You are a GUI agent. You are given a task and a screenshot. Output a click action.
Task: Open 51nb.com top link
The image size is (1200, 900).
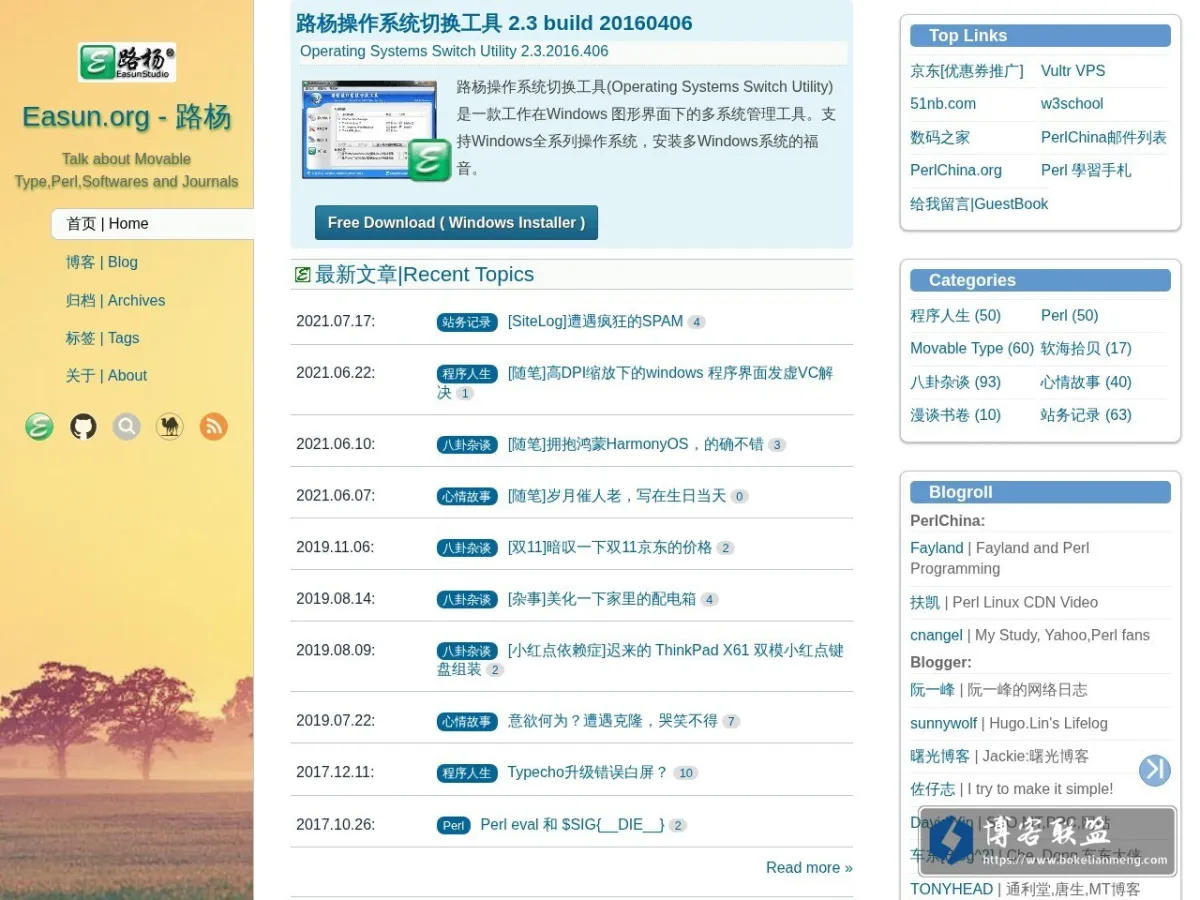(943, 104)
